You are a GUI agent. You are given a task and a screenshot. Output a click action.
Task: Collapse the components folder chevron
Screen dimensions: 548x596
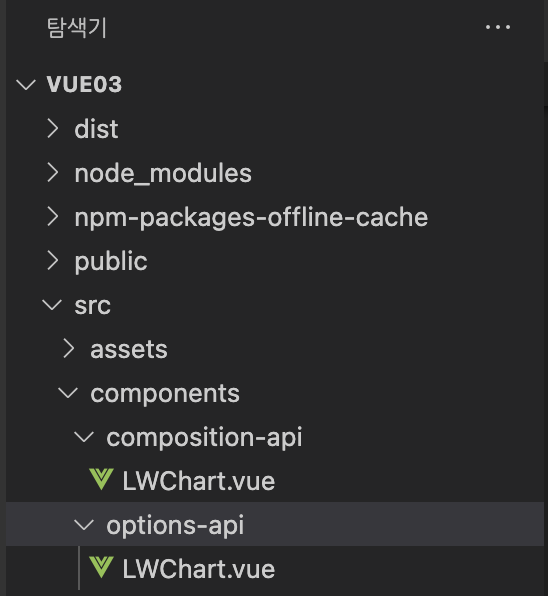point(68,393)
